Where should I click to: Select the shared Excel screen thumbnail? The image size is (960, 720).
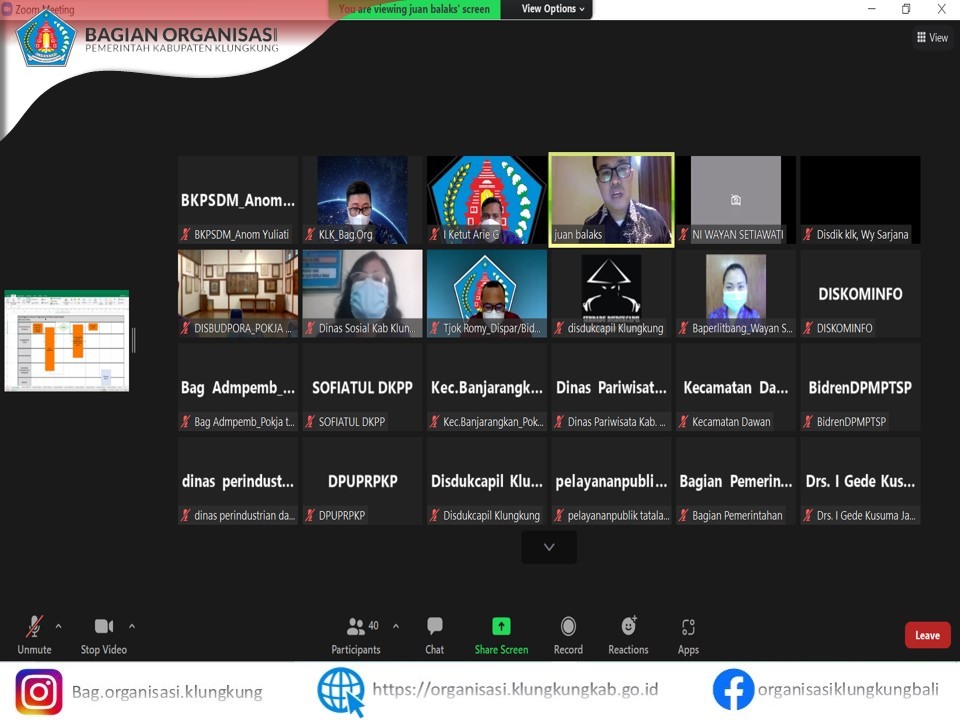pyautogui.click(x=67, y=340)
